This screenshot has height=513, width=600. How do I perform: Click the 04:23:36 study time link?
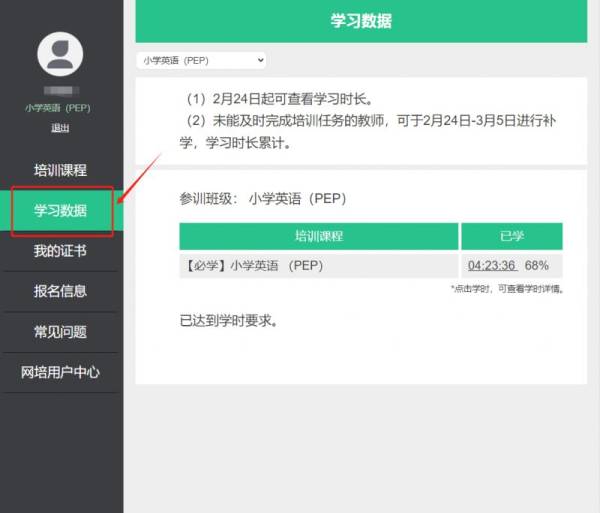point(492,265)
